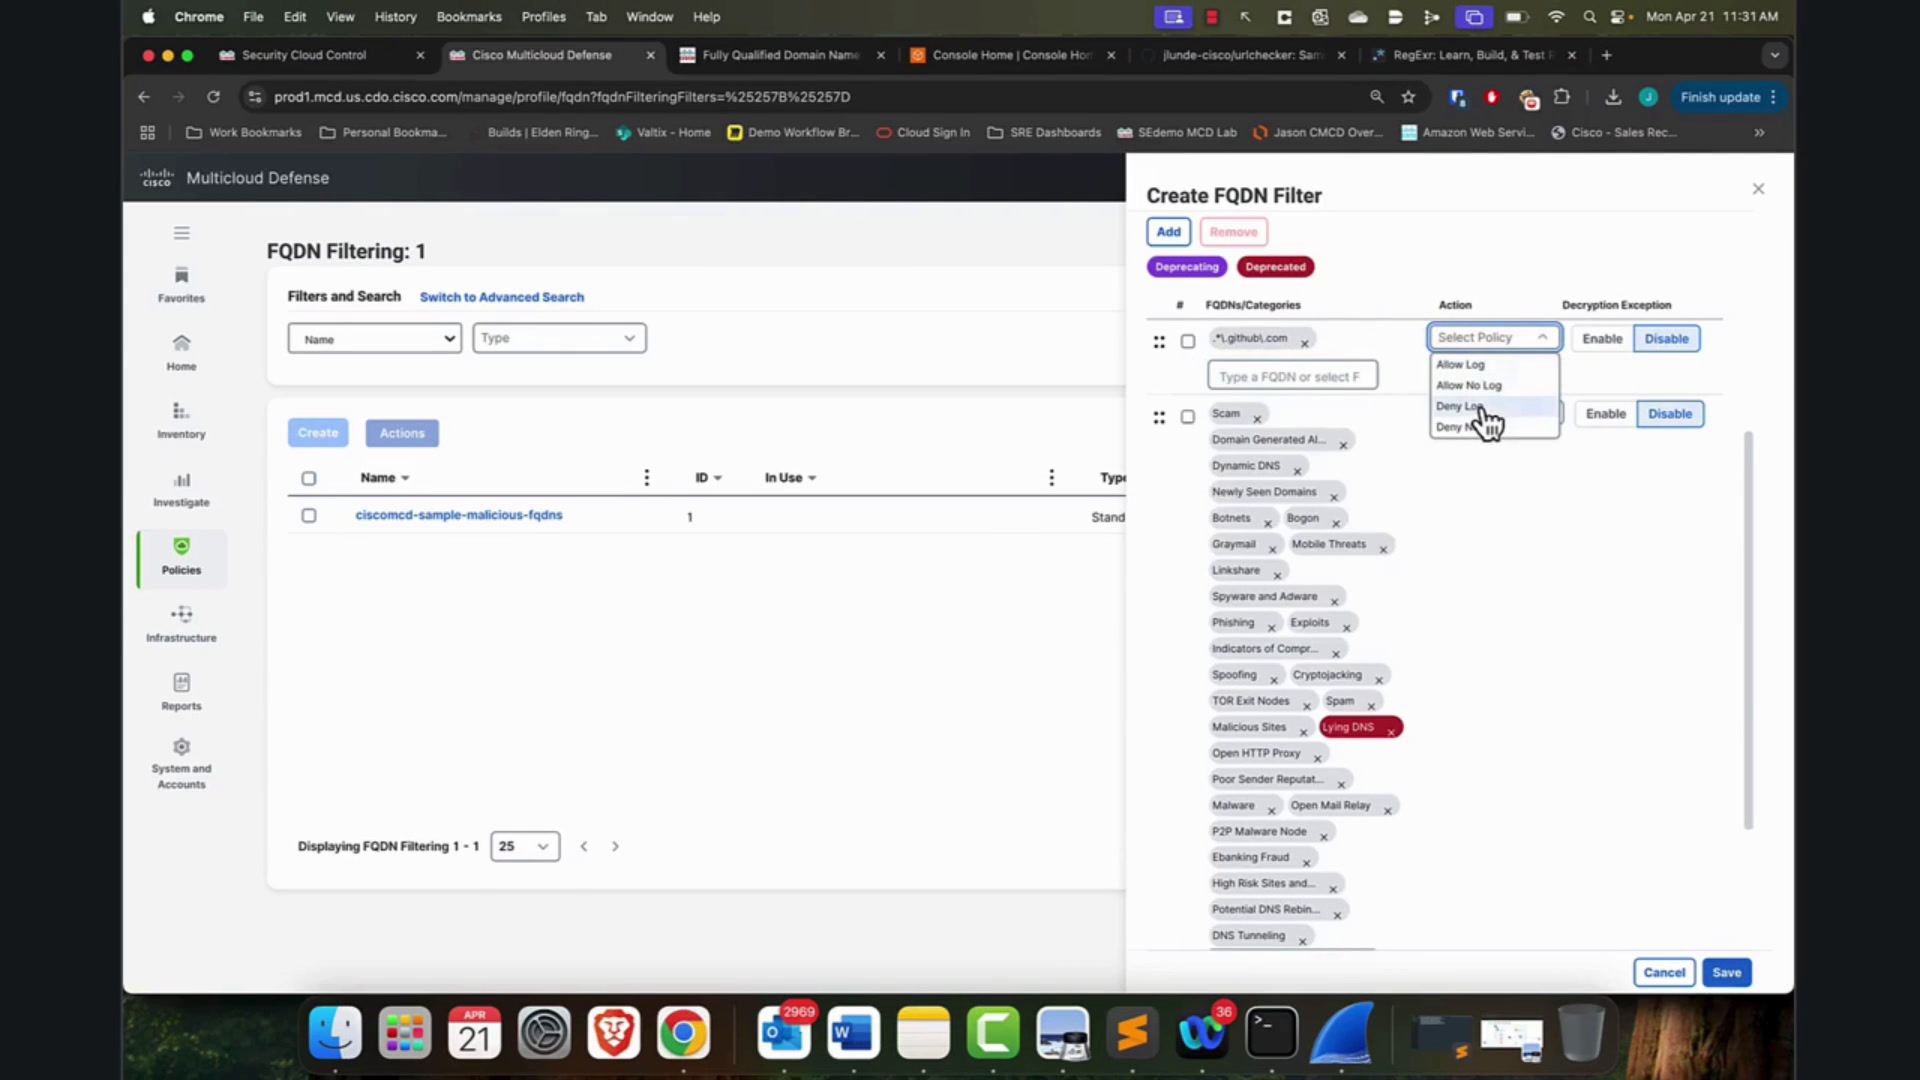Enable decryption exception for github.com row
Image resolution: width=1920 pixels, height=1080 pixels.
tap(1602, 339)
